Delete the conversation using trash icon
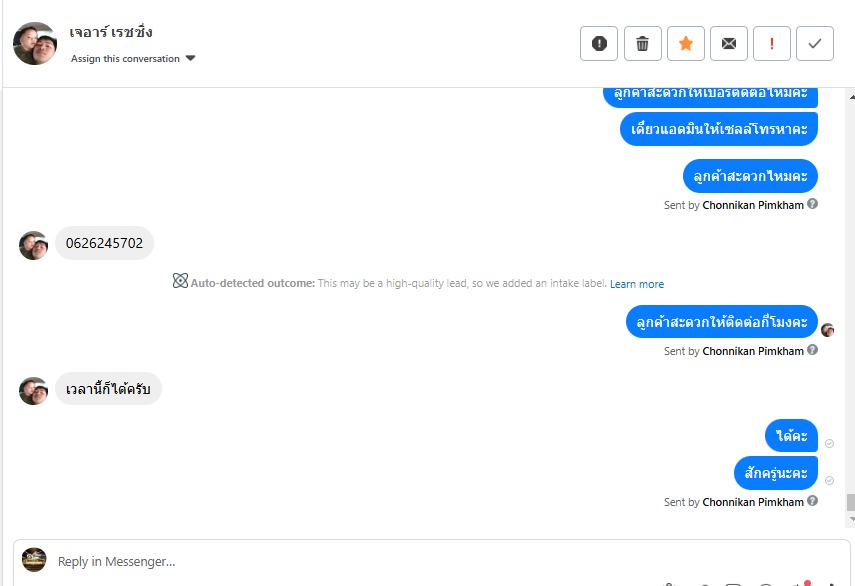855x586 pixels. tap(642, 44)
